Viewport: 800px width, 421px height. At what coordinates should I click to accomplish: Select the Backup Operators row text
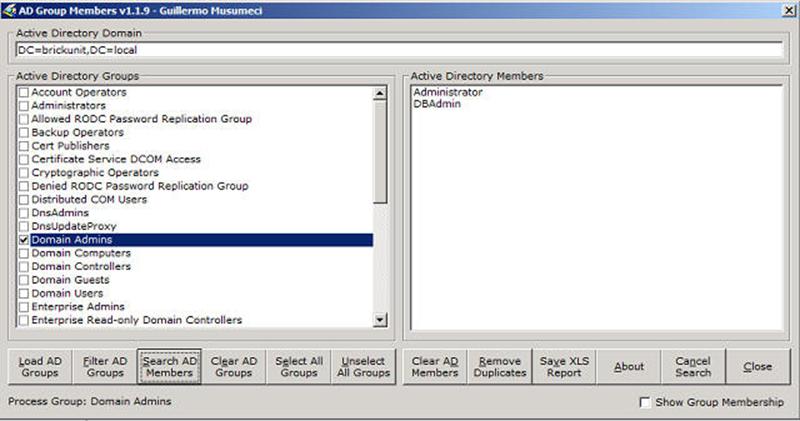pos(77,133)
